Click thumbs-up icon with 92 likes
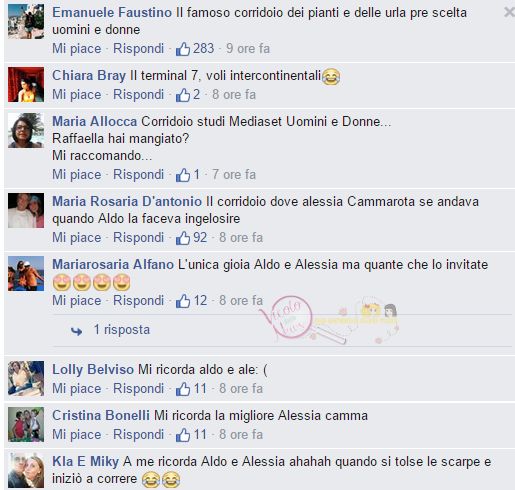This screenshot has height=490, width=515. (x=183, y=238)
